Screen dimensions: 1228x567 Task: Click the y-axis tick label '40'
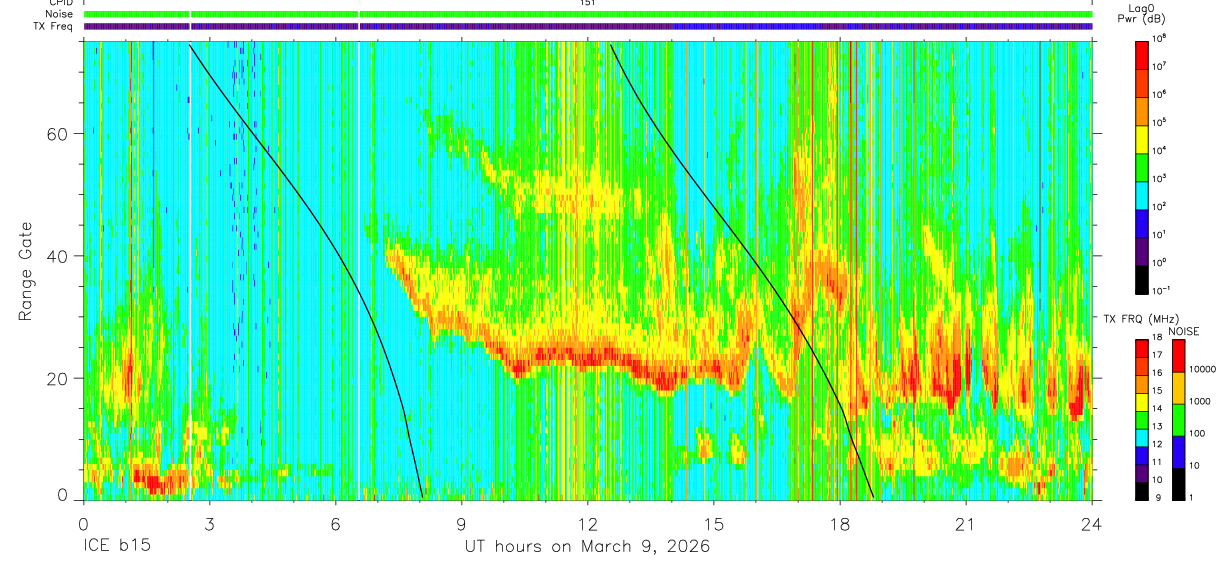pos(57,256)
